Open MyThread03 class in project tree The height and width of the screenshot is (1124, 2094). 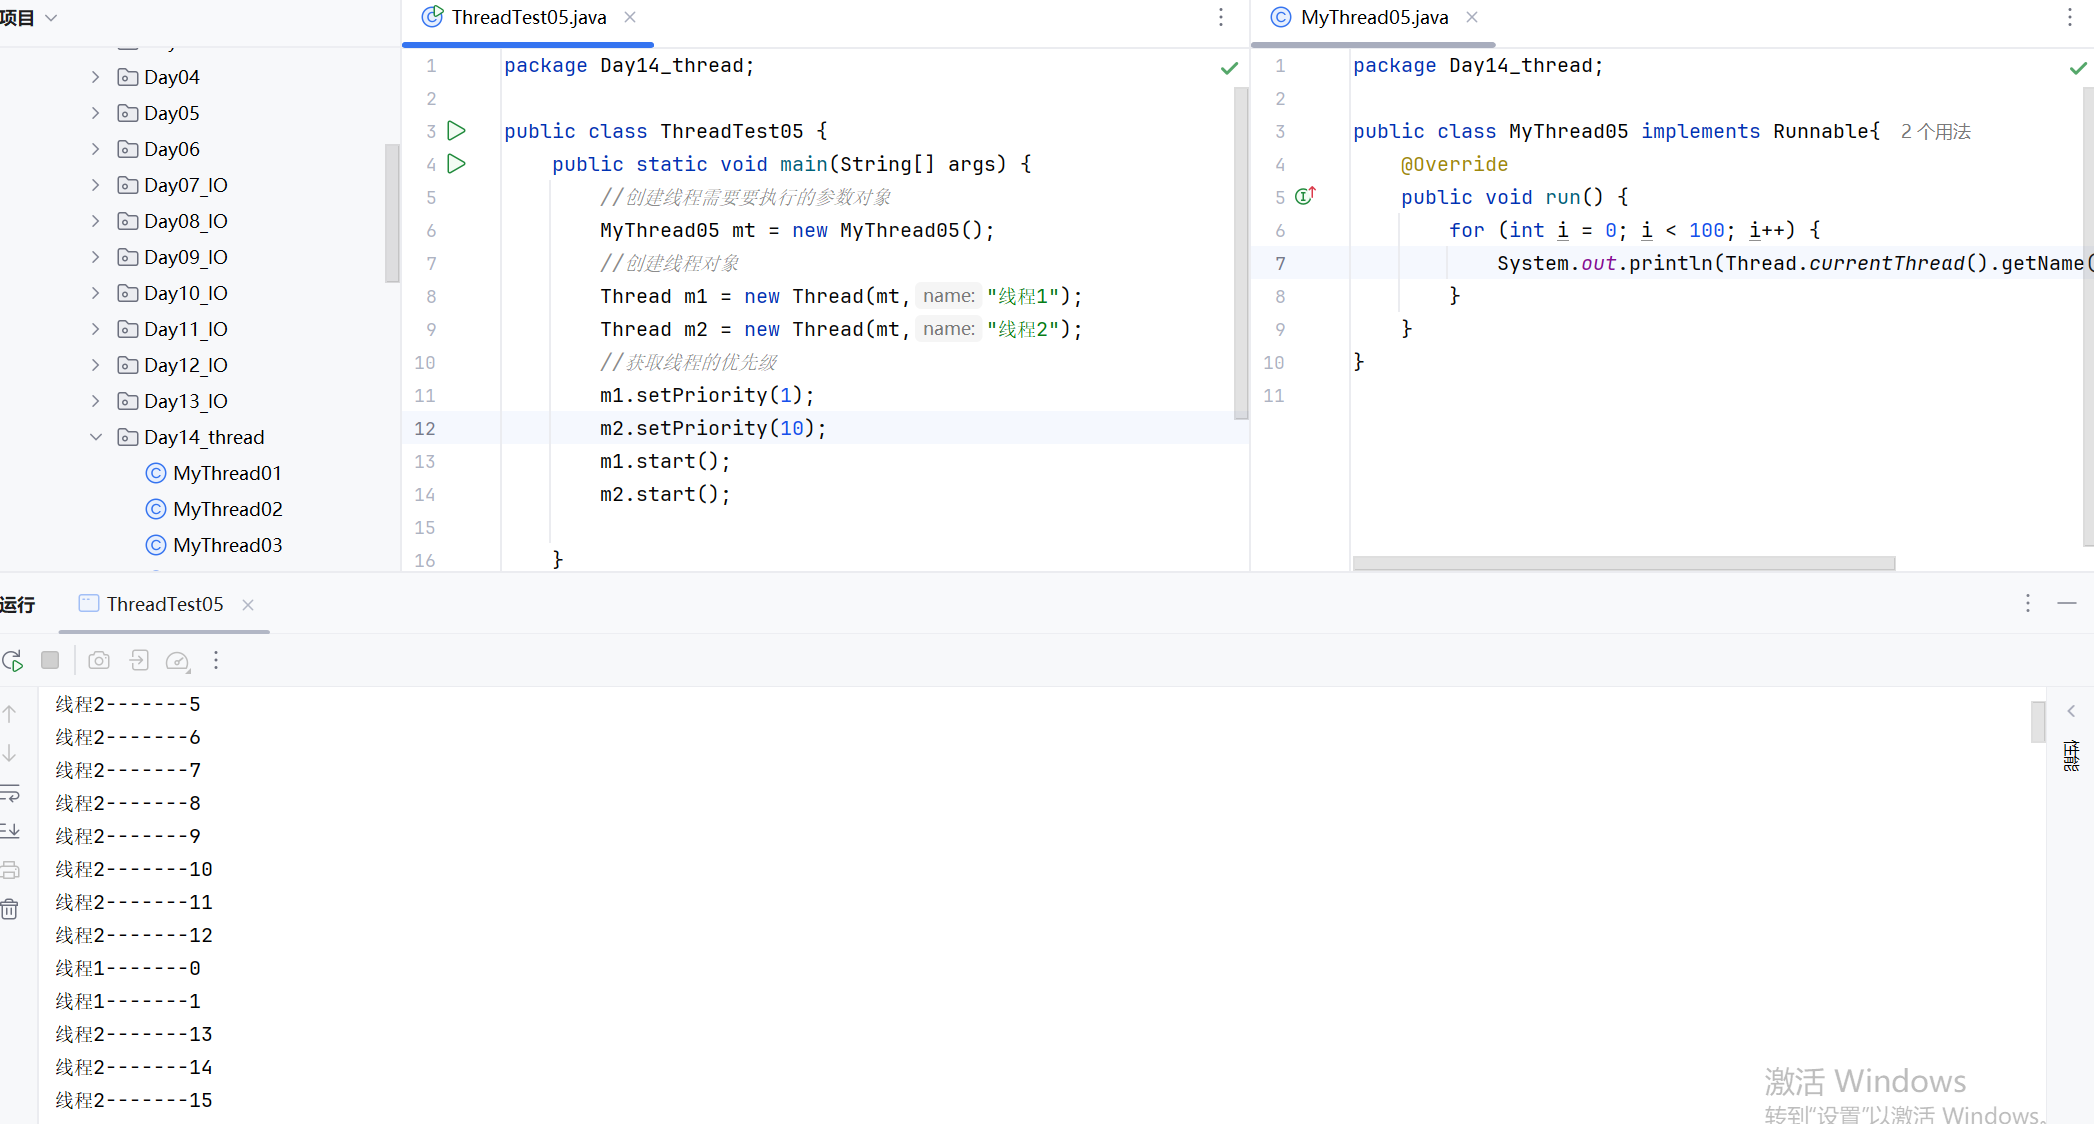pos(227,545)
